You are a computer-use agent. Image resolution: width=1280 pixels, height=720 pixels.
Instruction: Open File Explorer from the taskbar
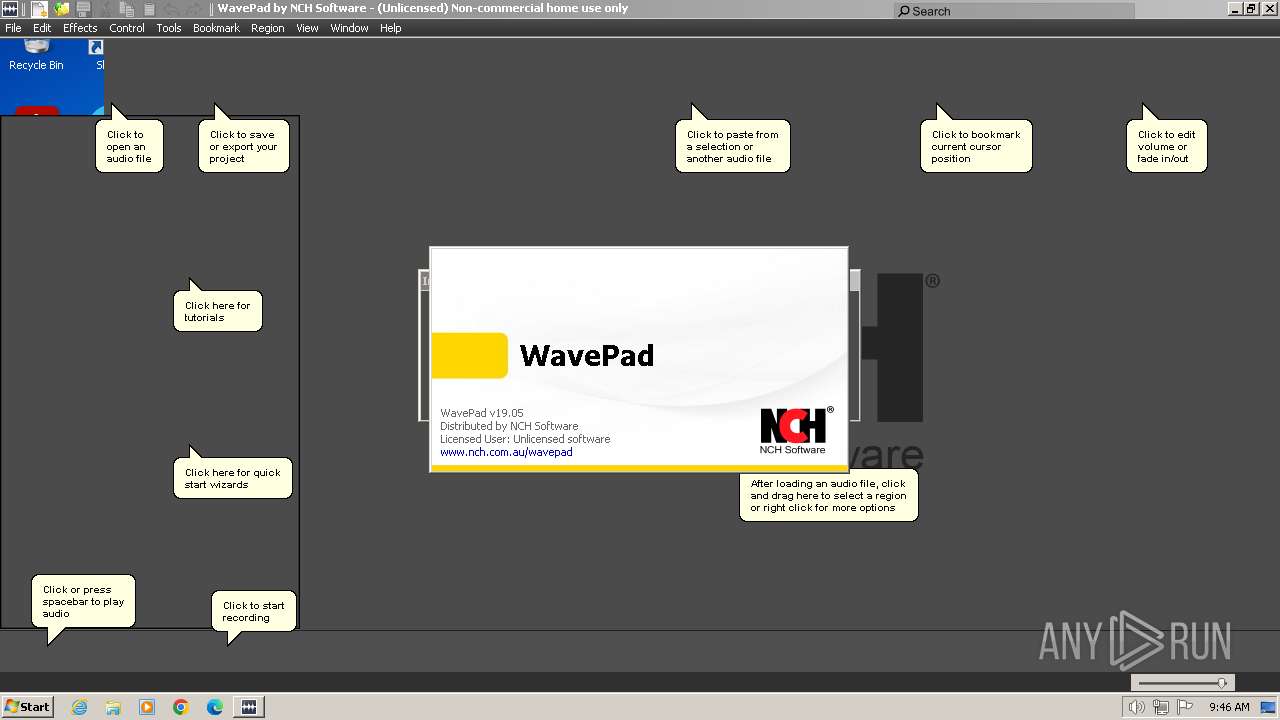click(x=113, y=707)
